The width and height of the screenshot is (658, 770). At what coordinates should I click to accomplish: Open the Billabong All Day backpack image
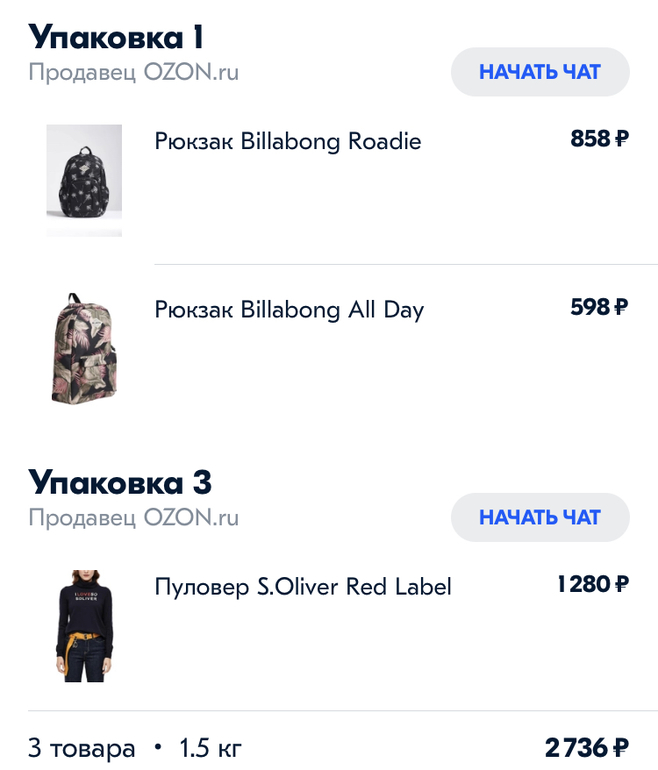[84, 348]
